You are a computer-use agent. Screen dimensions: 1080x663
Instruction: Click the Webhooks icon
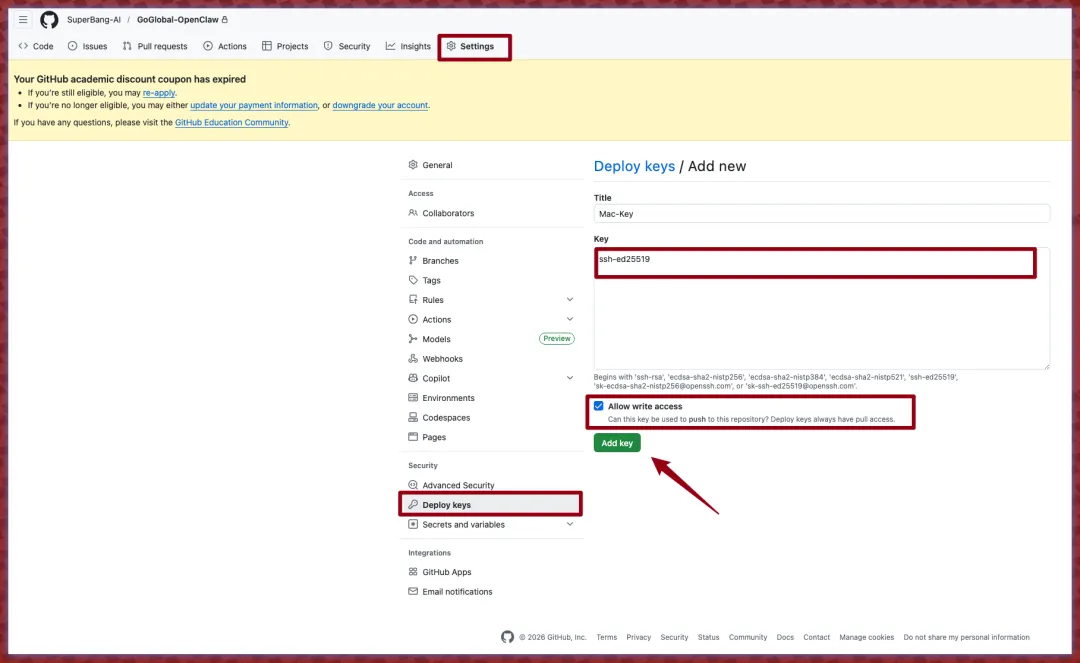click(413, 359)
